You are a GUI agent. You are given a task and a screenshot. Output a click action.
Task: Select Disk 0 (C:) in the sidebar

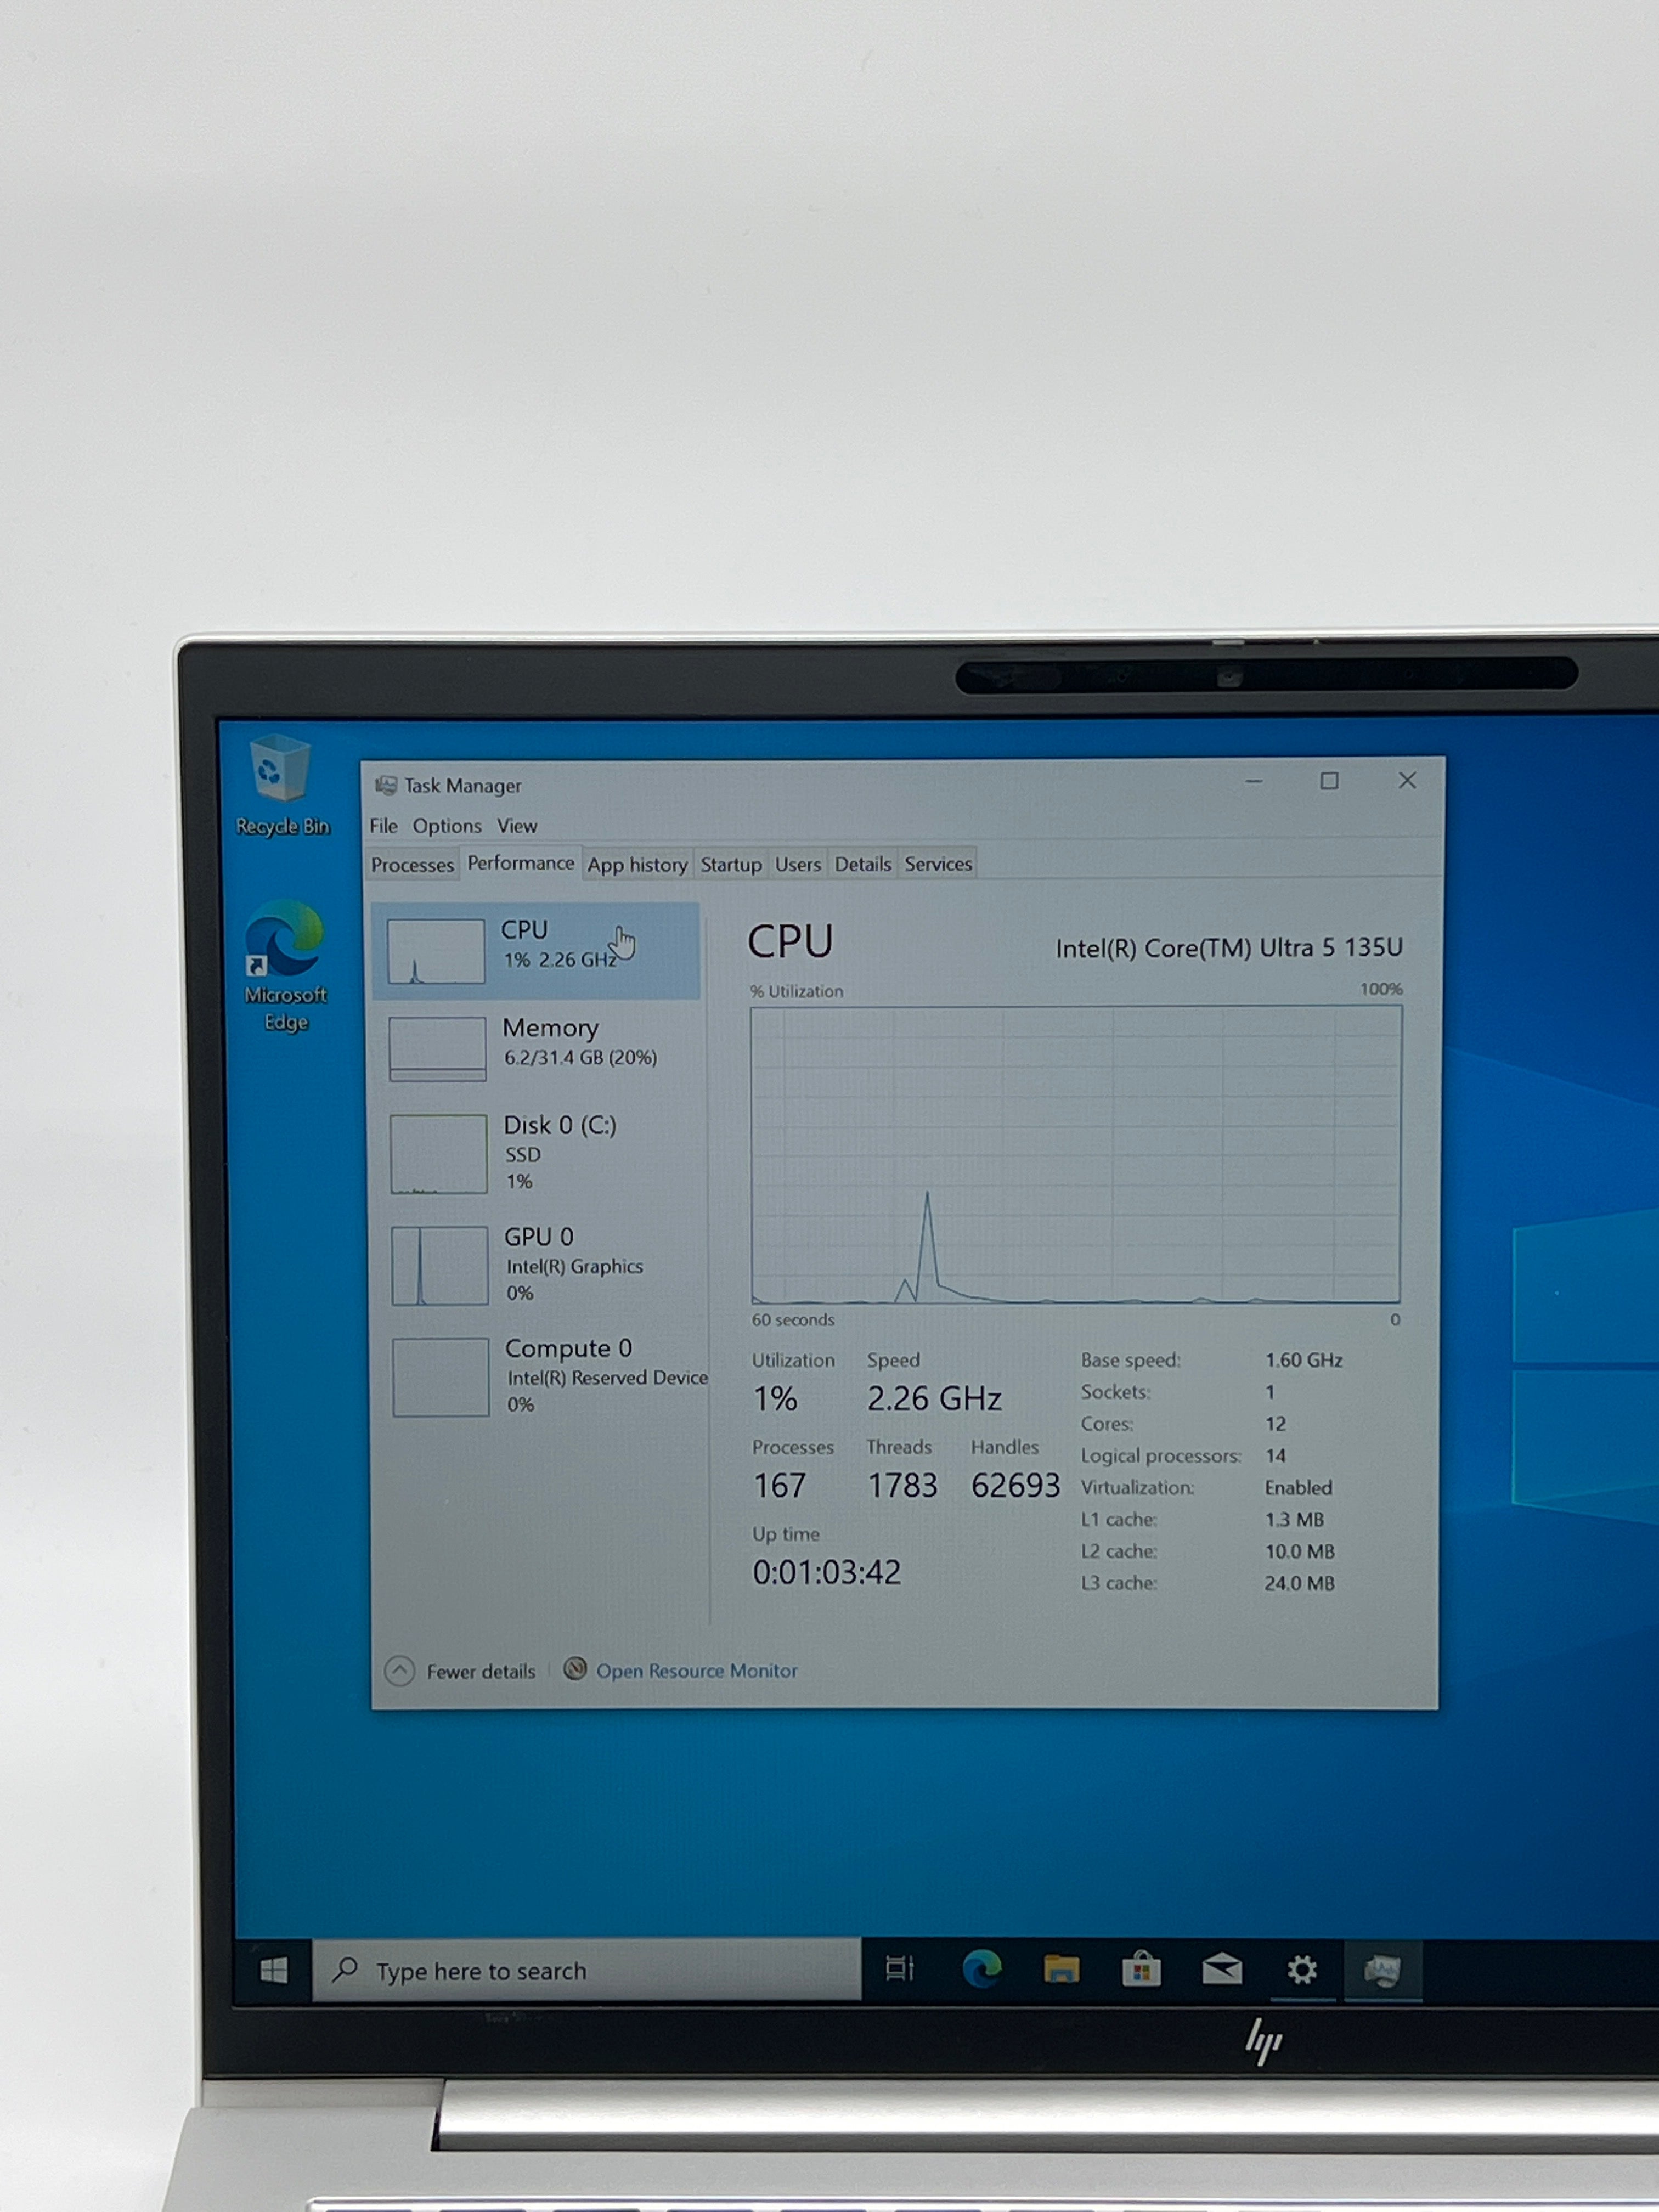[x=537, y=1153]
